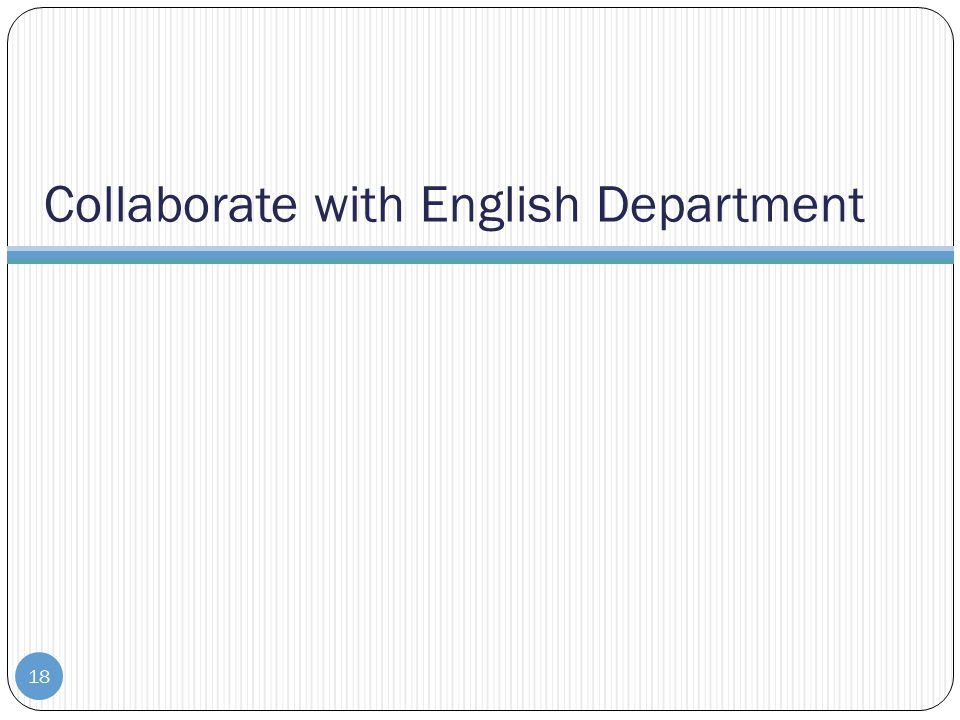Click the final t of Department
This screenshot has height=720, width=960.
[x=857, y=206]
